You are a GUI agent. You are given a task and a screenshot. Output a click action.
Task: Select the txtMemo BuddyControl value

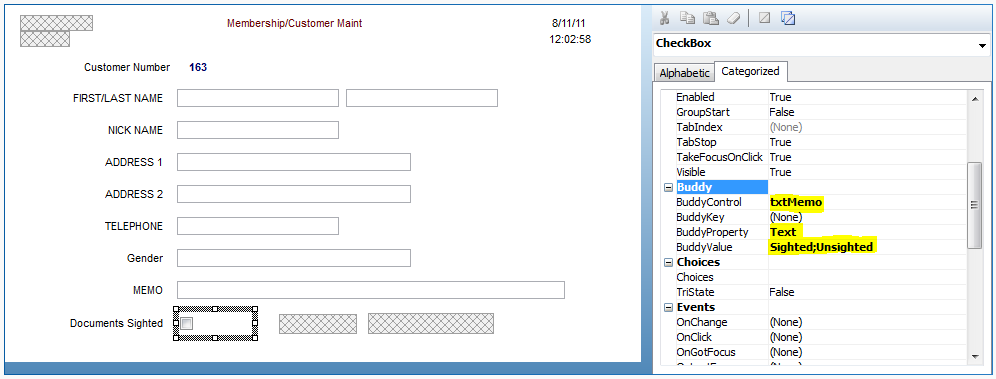pyautogui.click(x=796, y=203)
